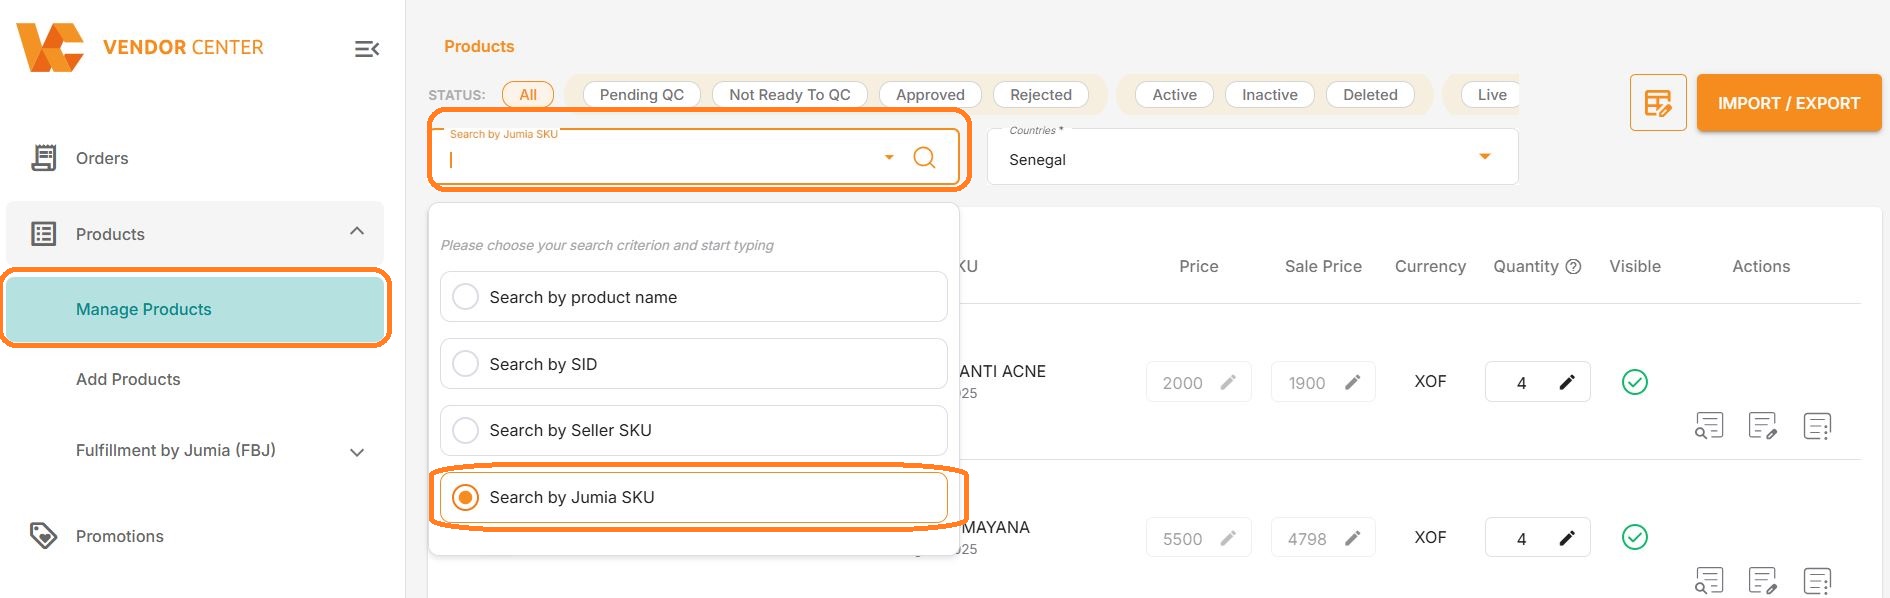The width and height of the screenshot is (1890, 598).
Task: Edit quantity pencil in MAYANA row
Action: coord(1567,538)
